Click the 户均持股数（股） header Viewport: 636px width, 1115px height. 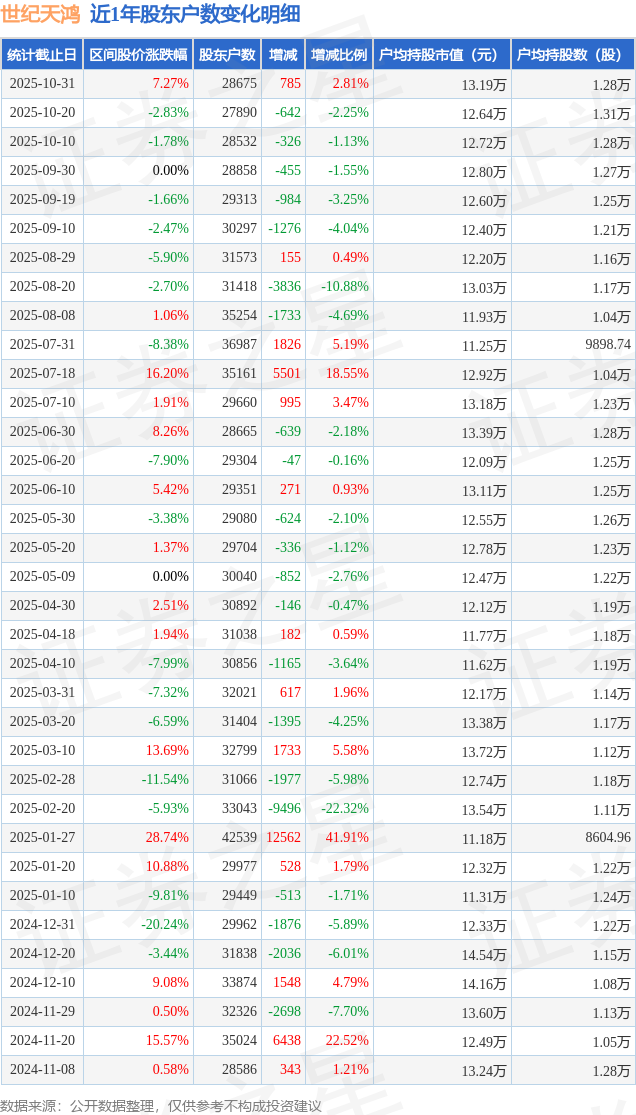click(572, 55)
